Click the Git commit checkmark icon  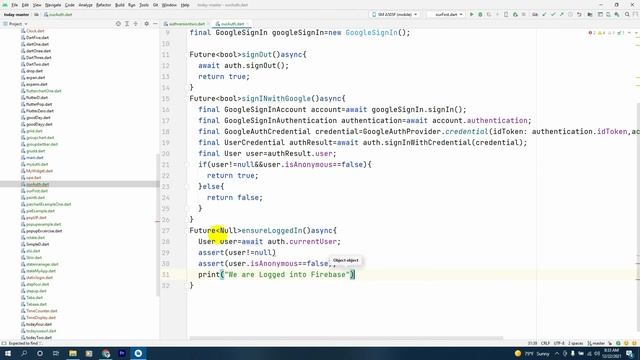click(x=553, y=14)
